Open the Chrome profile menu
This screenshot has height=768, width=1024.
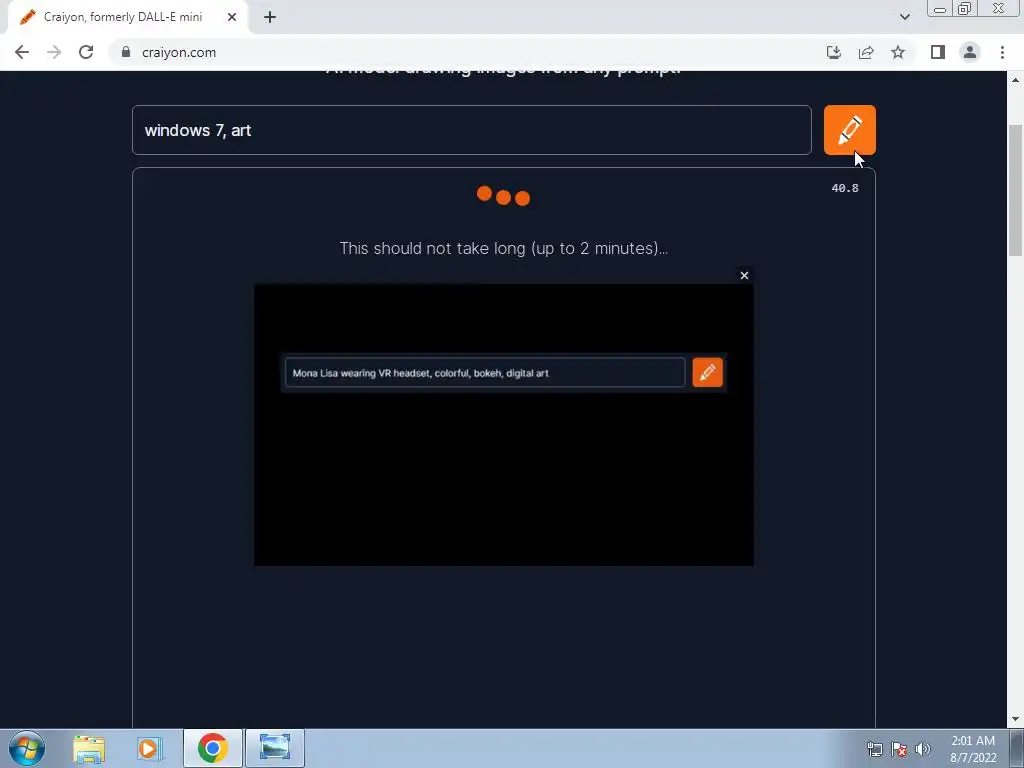(x=970, y=52)
